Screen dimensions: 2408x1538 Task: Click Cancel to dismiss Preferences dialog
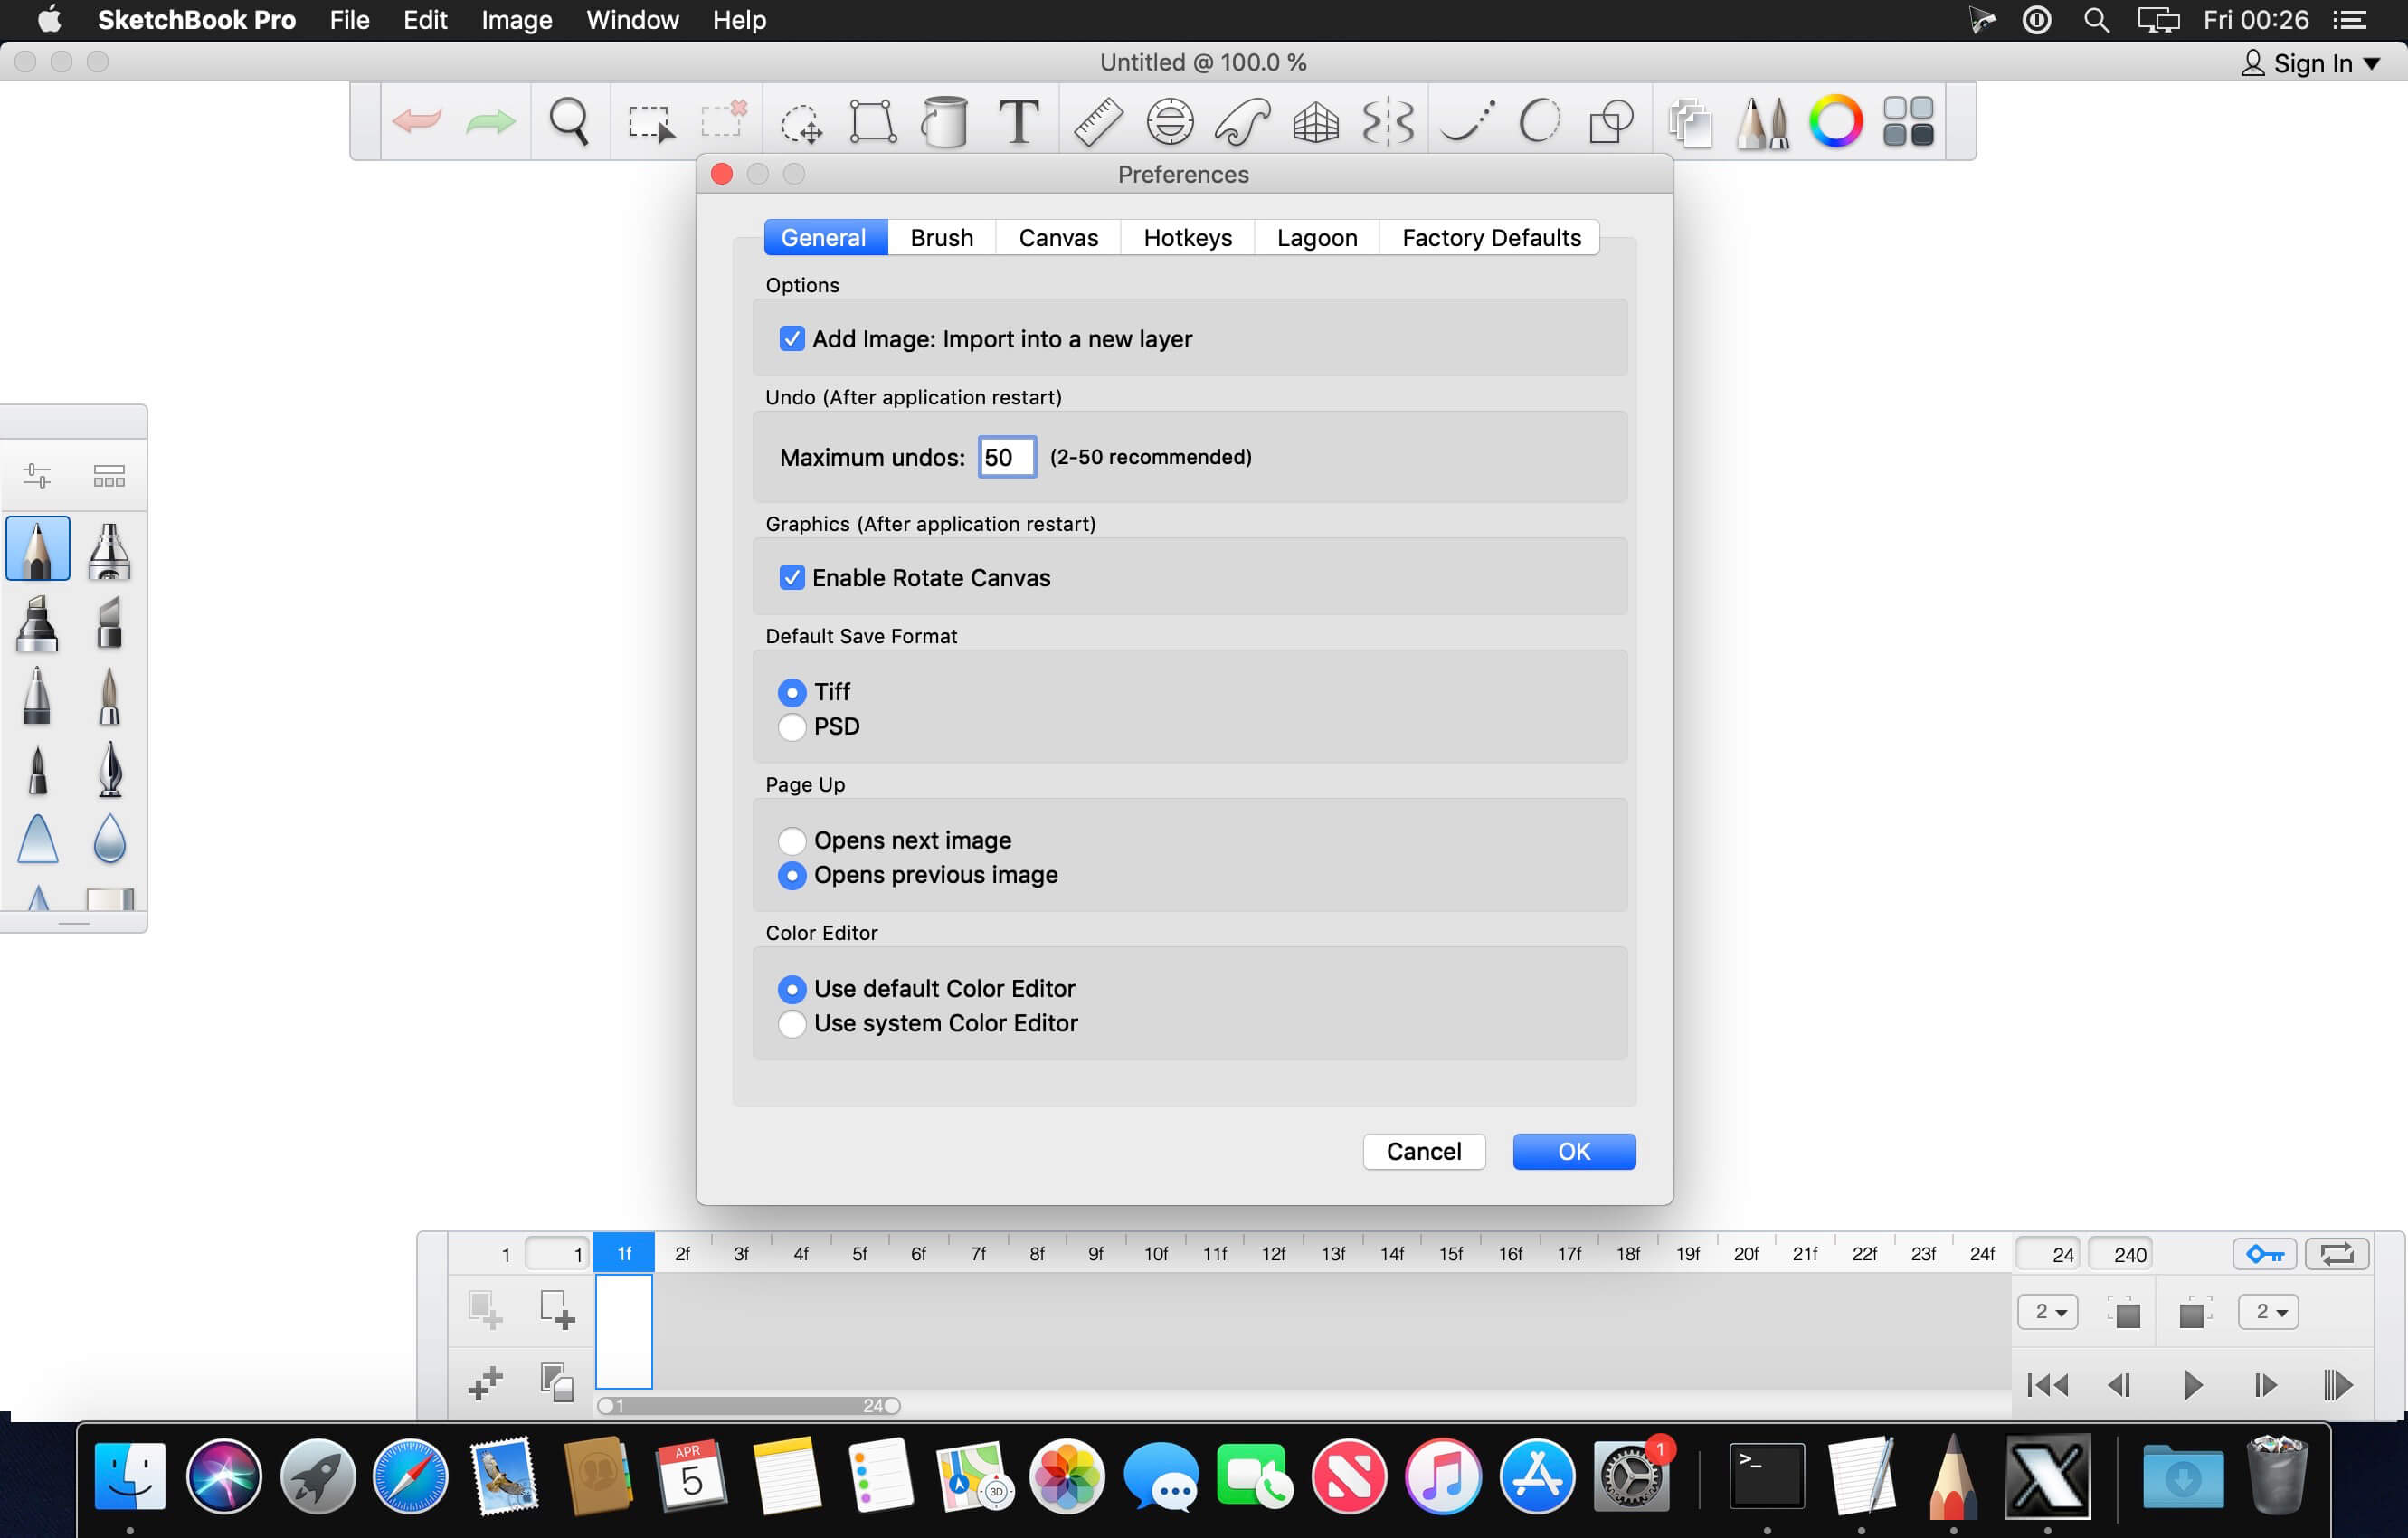pos(1425,1150)
